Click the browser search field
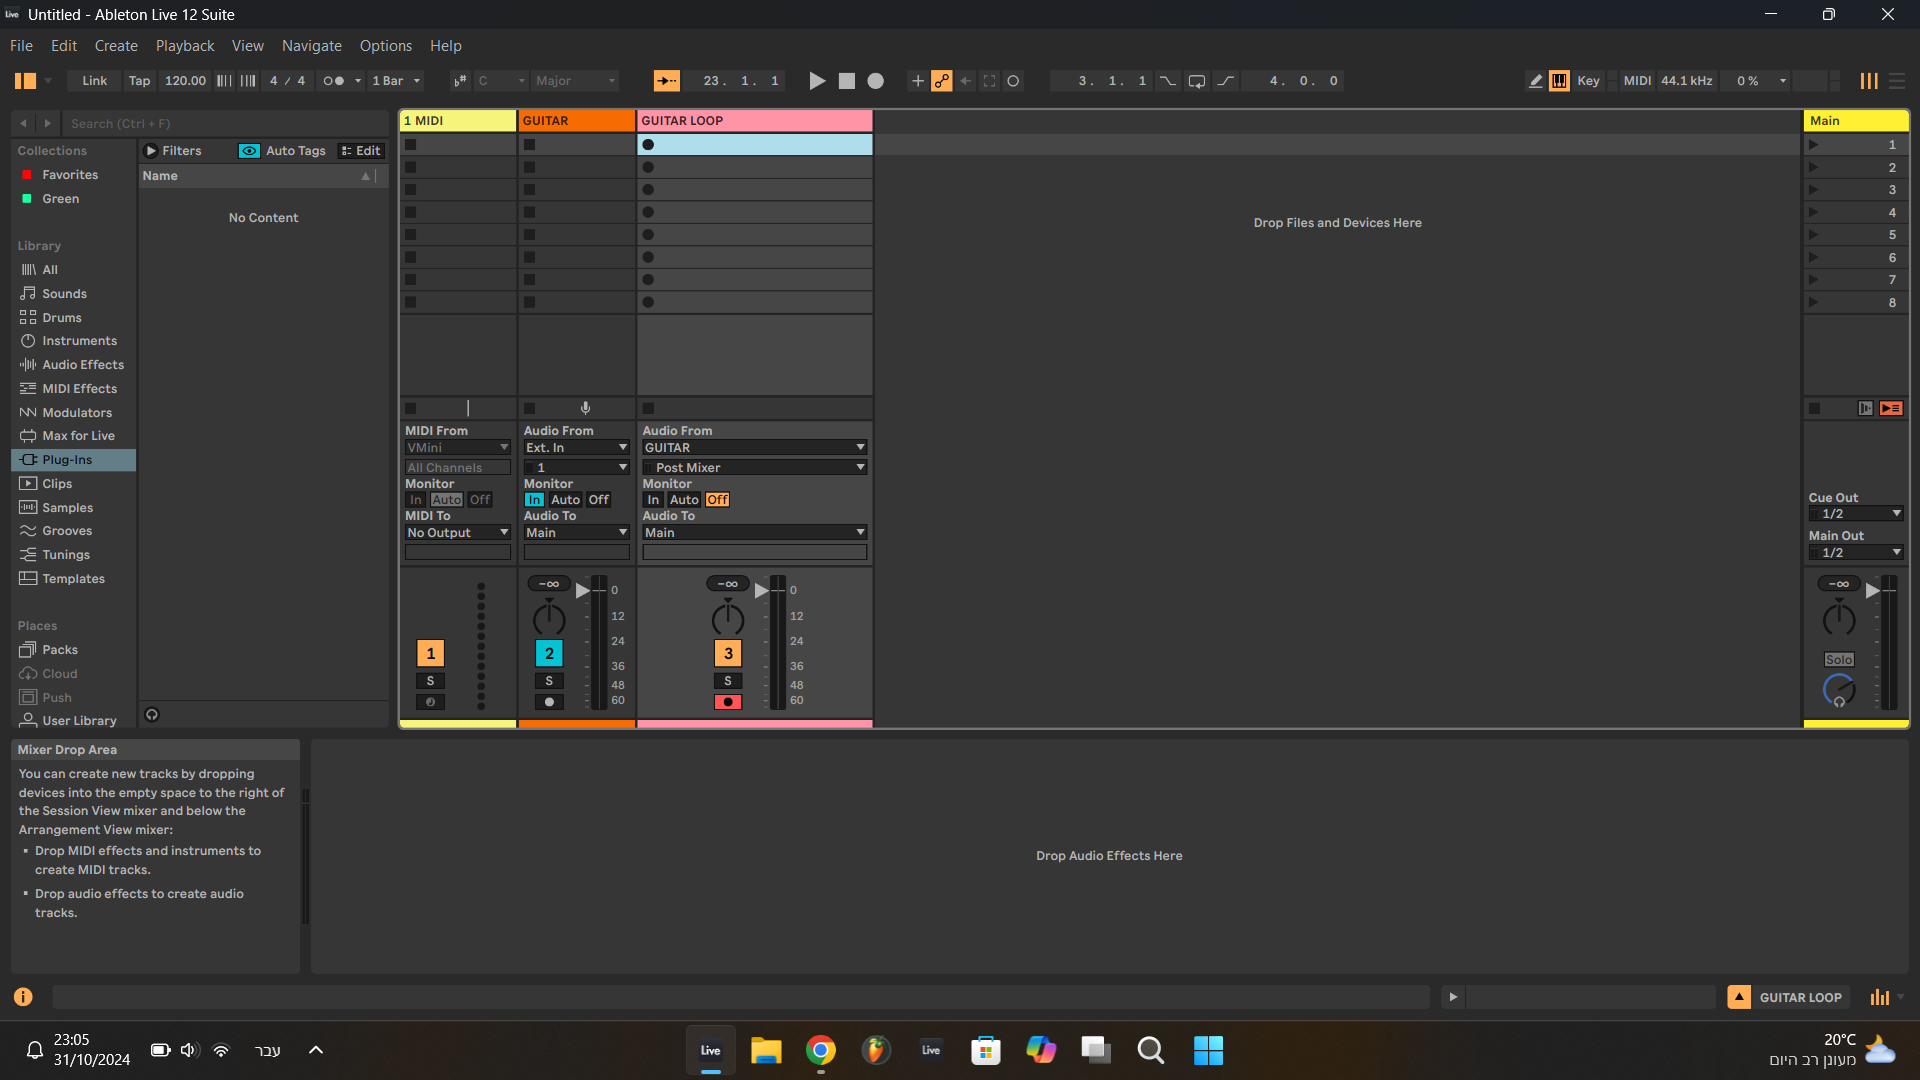The width and height of the screenshot is (1920, 1080). tap(225, 123)
